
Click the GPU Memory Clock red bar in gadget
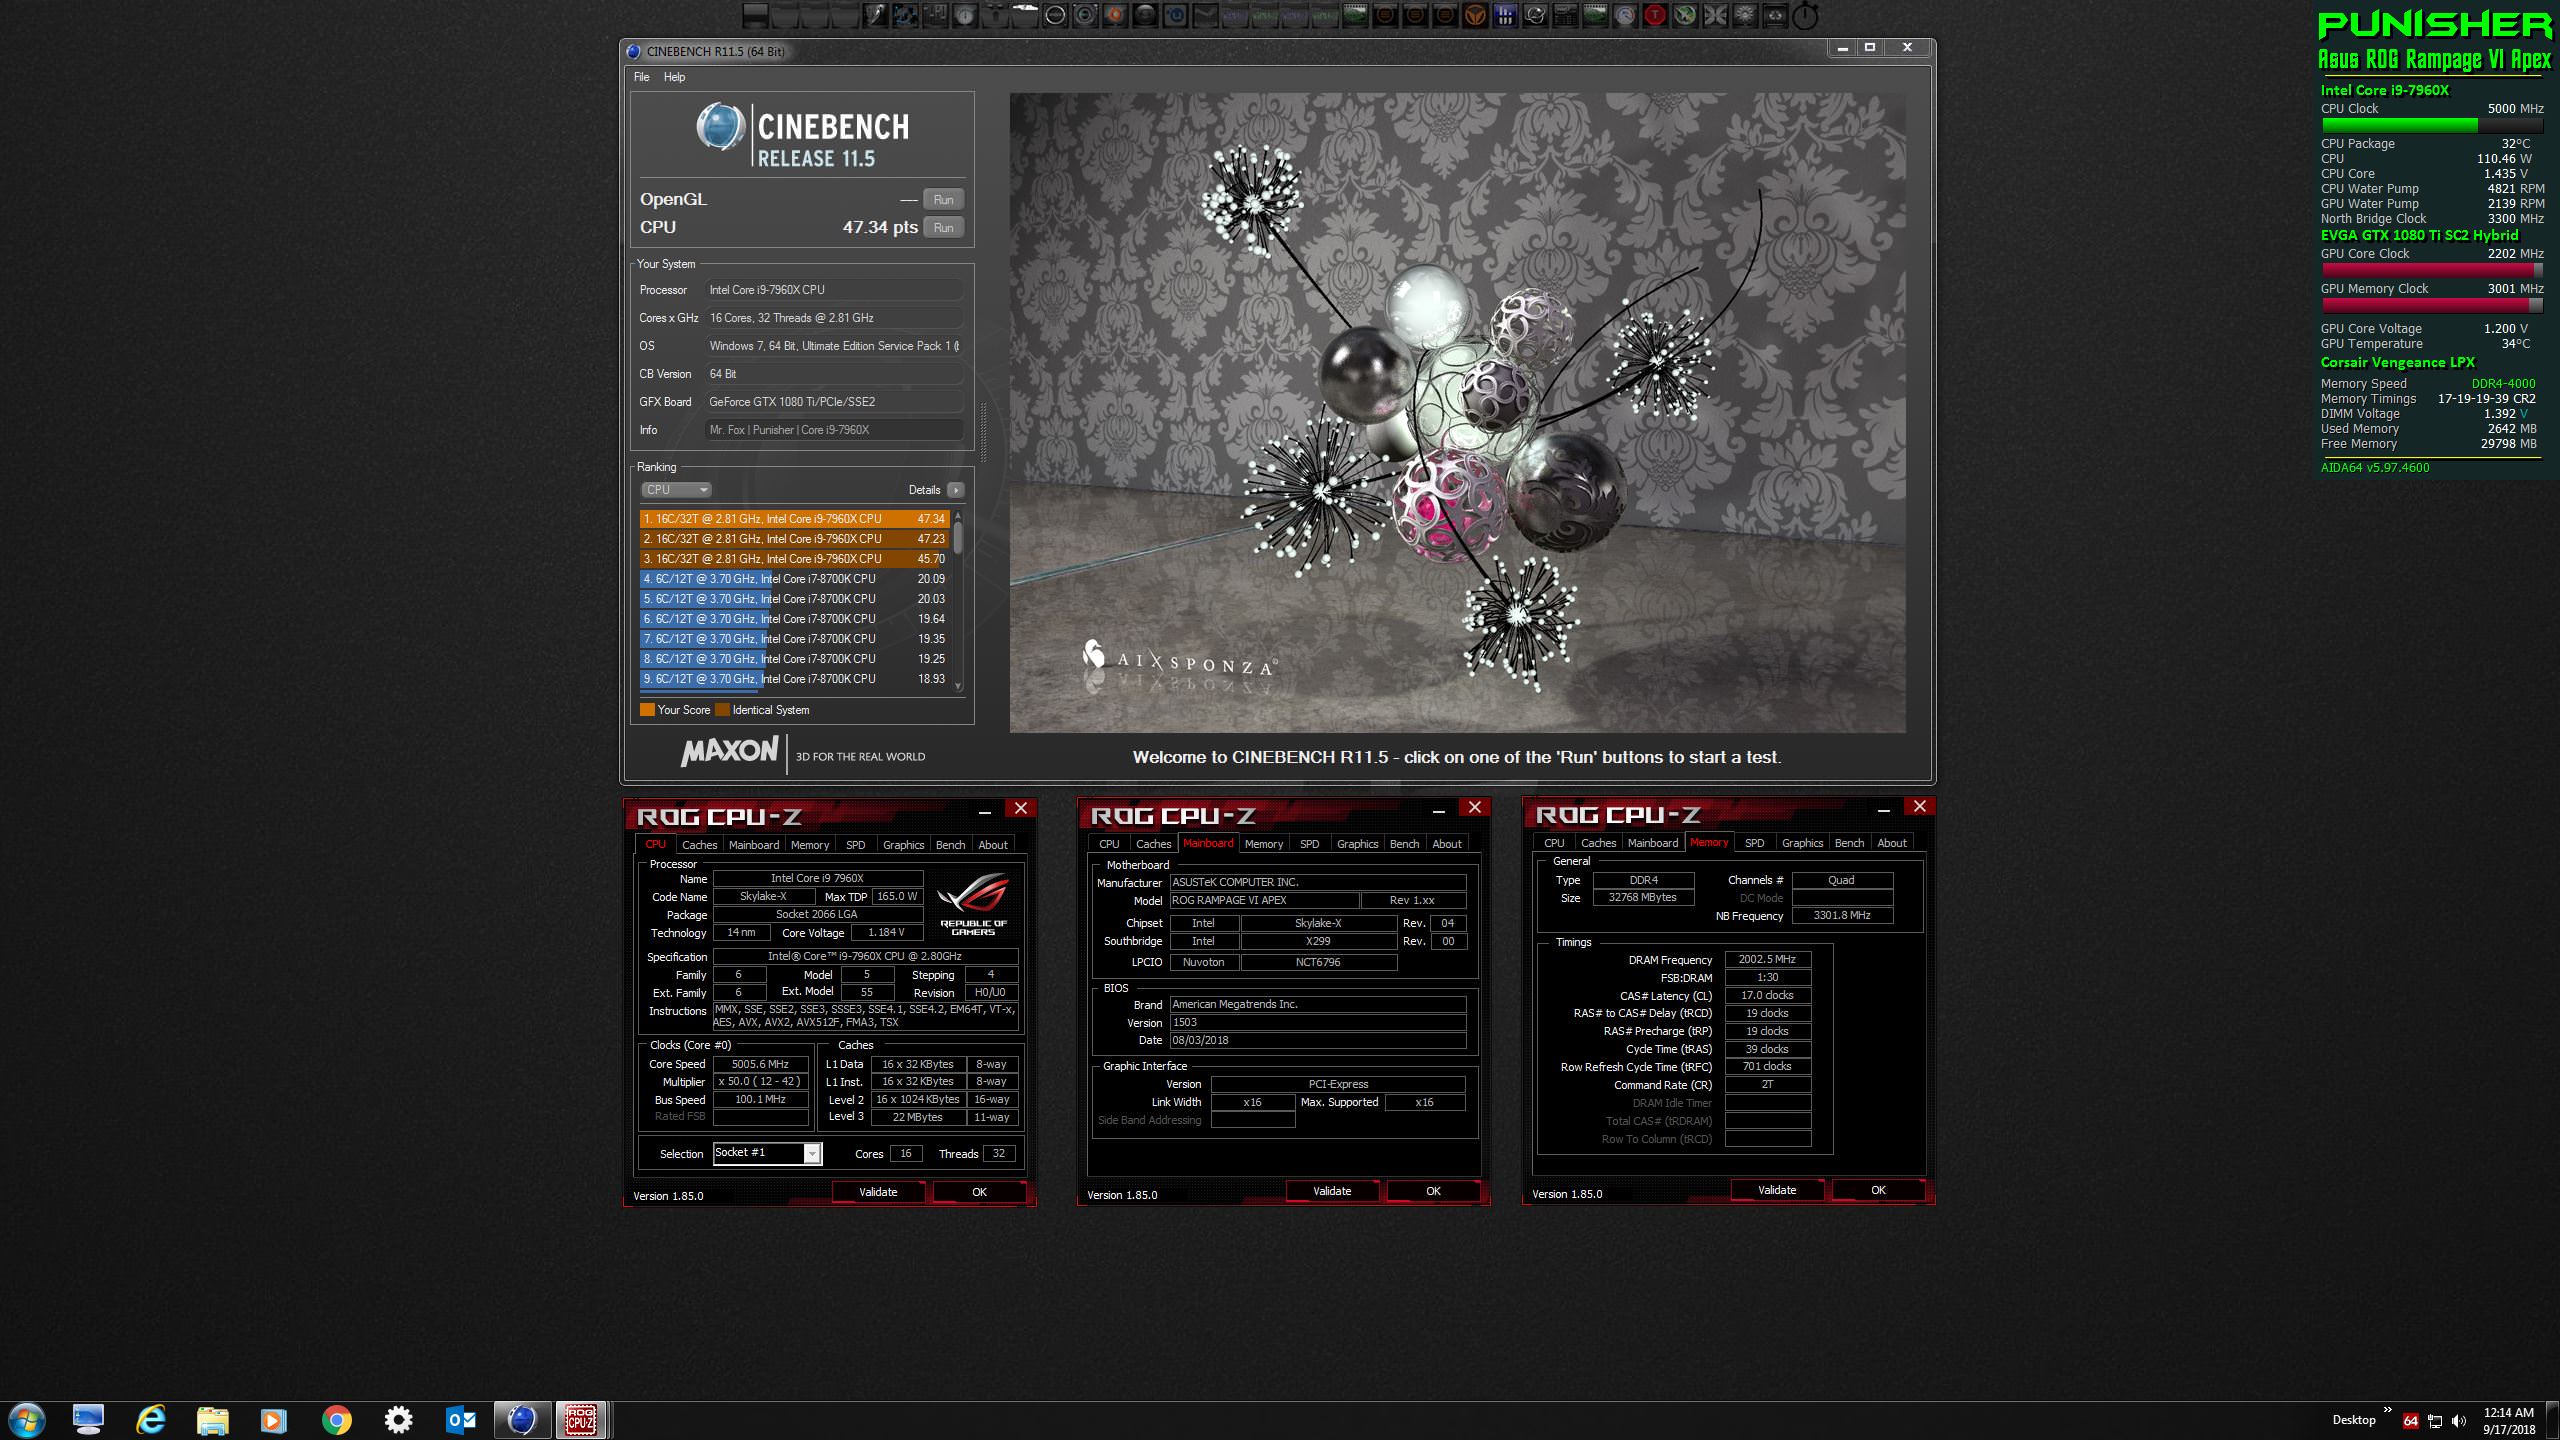coord(2432,305)
